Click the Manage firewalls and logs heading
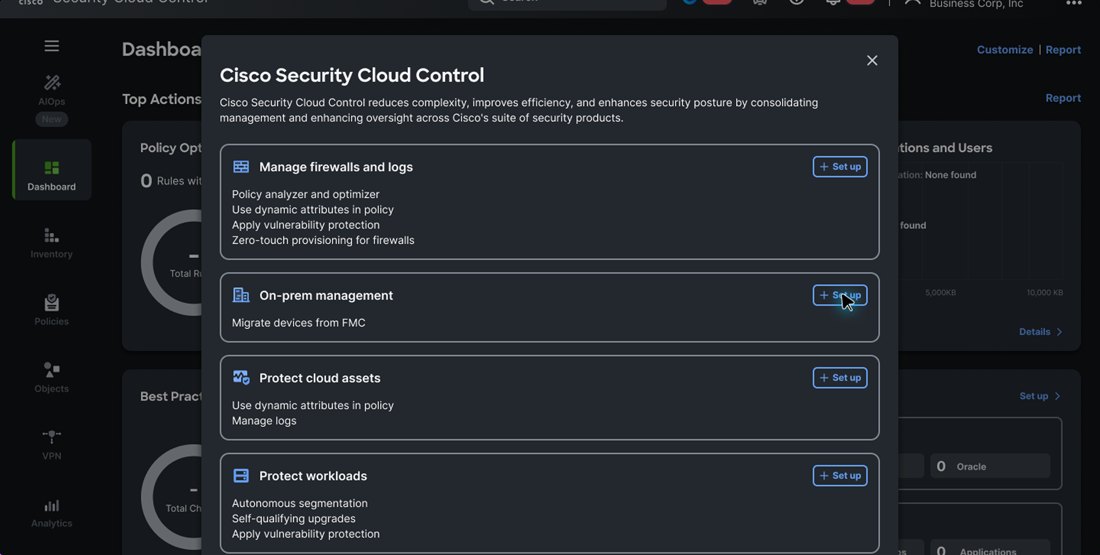 pos(336,167)
